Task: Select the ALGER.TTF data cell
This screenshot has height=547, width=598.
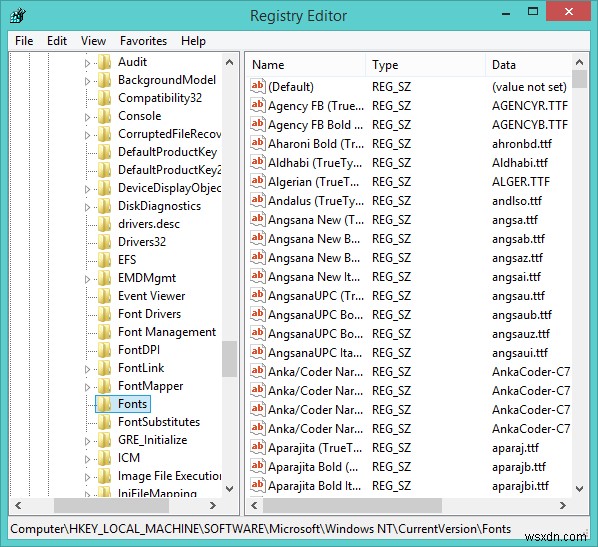Action: (x=521, y=182)
